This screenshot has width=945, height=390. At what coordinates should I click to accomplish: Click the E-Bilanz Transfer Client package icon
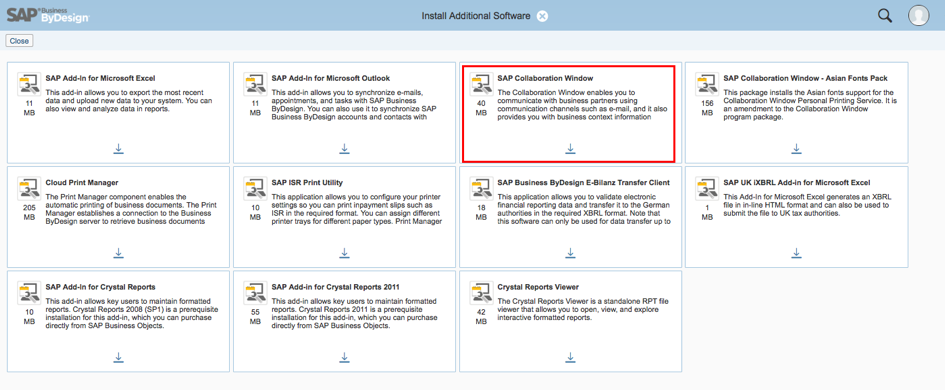tap(481, 188)
